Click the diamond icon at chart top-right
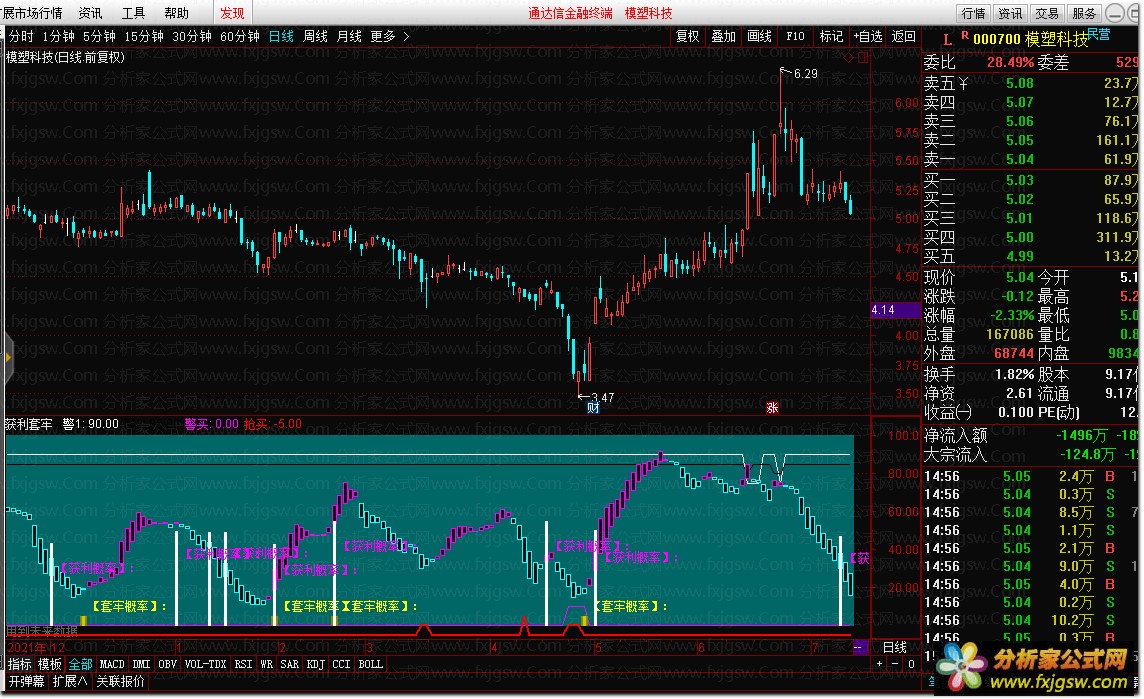 point(849,57)
